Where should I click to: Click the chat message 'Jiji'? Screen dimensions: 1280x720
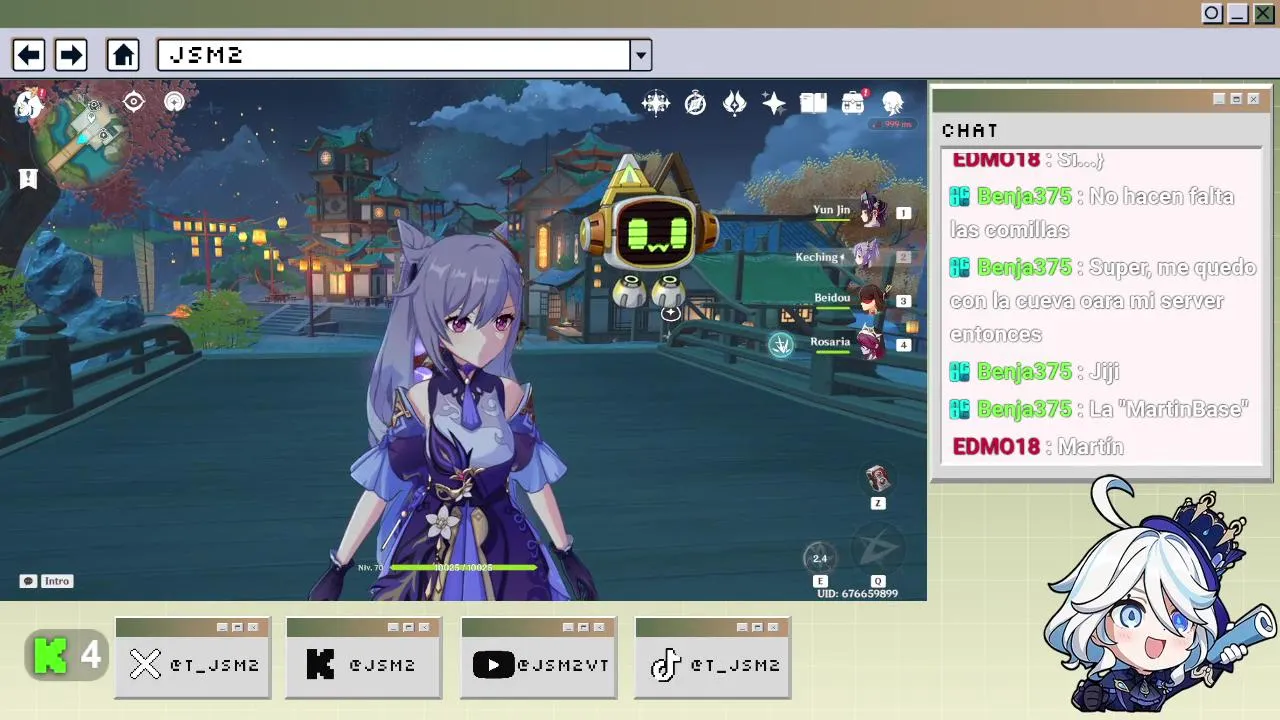pos(1103,372)
